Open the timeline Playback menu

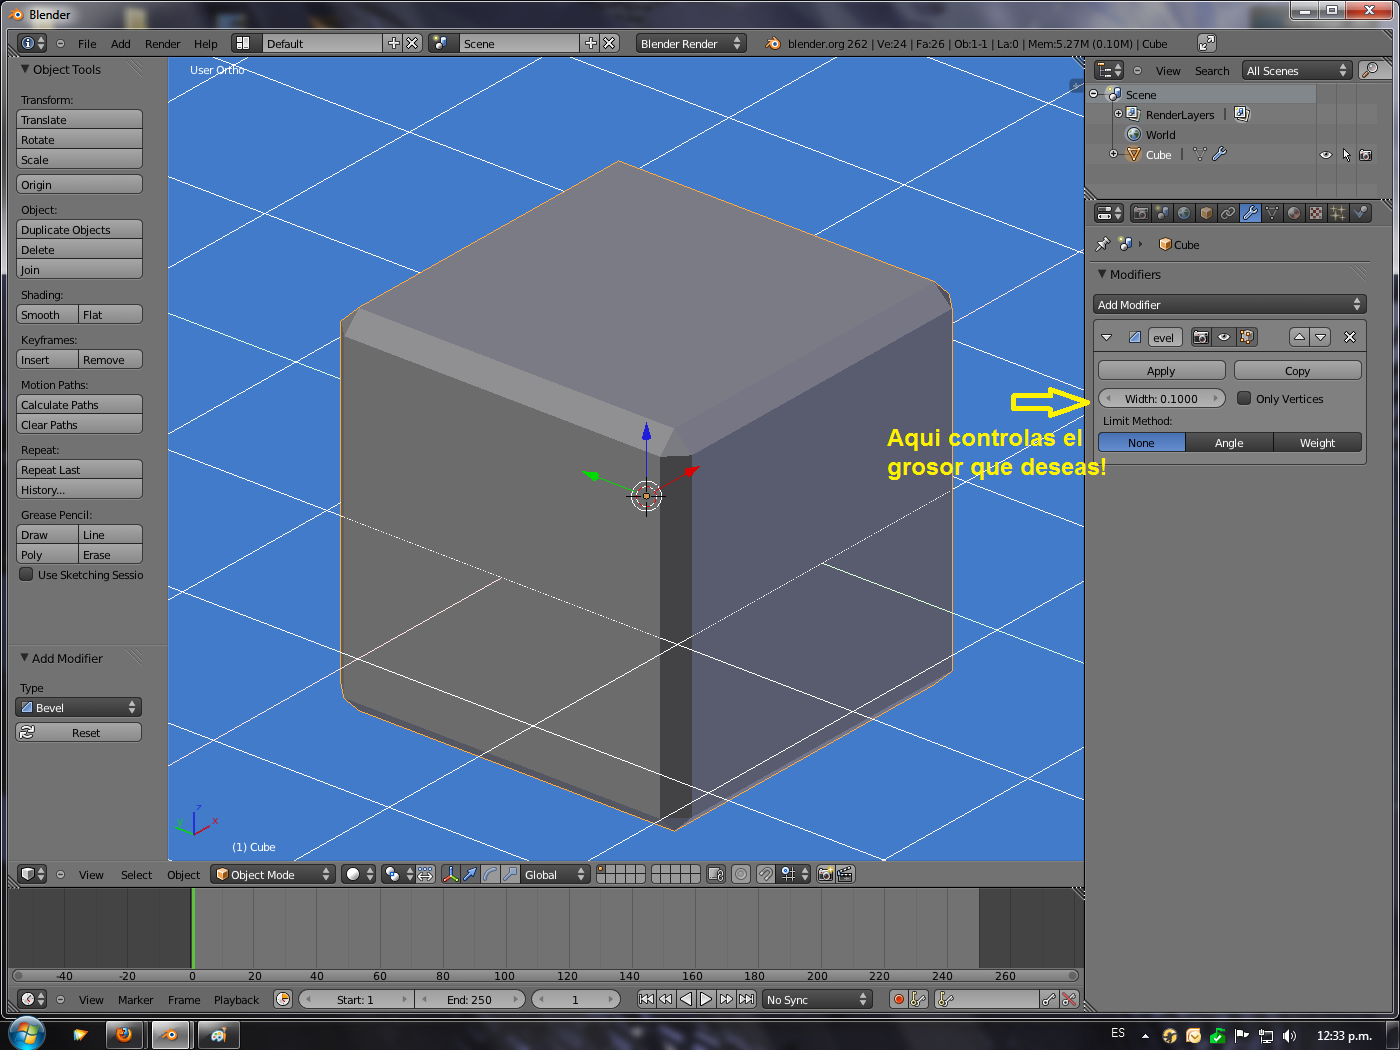(x=236, y=1000)
